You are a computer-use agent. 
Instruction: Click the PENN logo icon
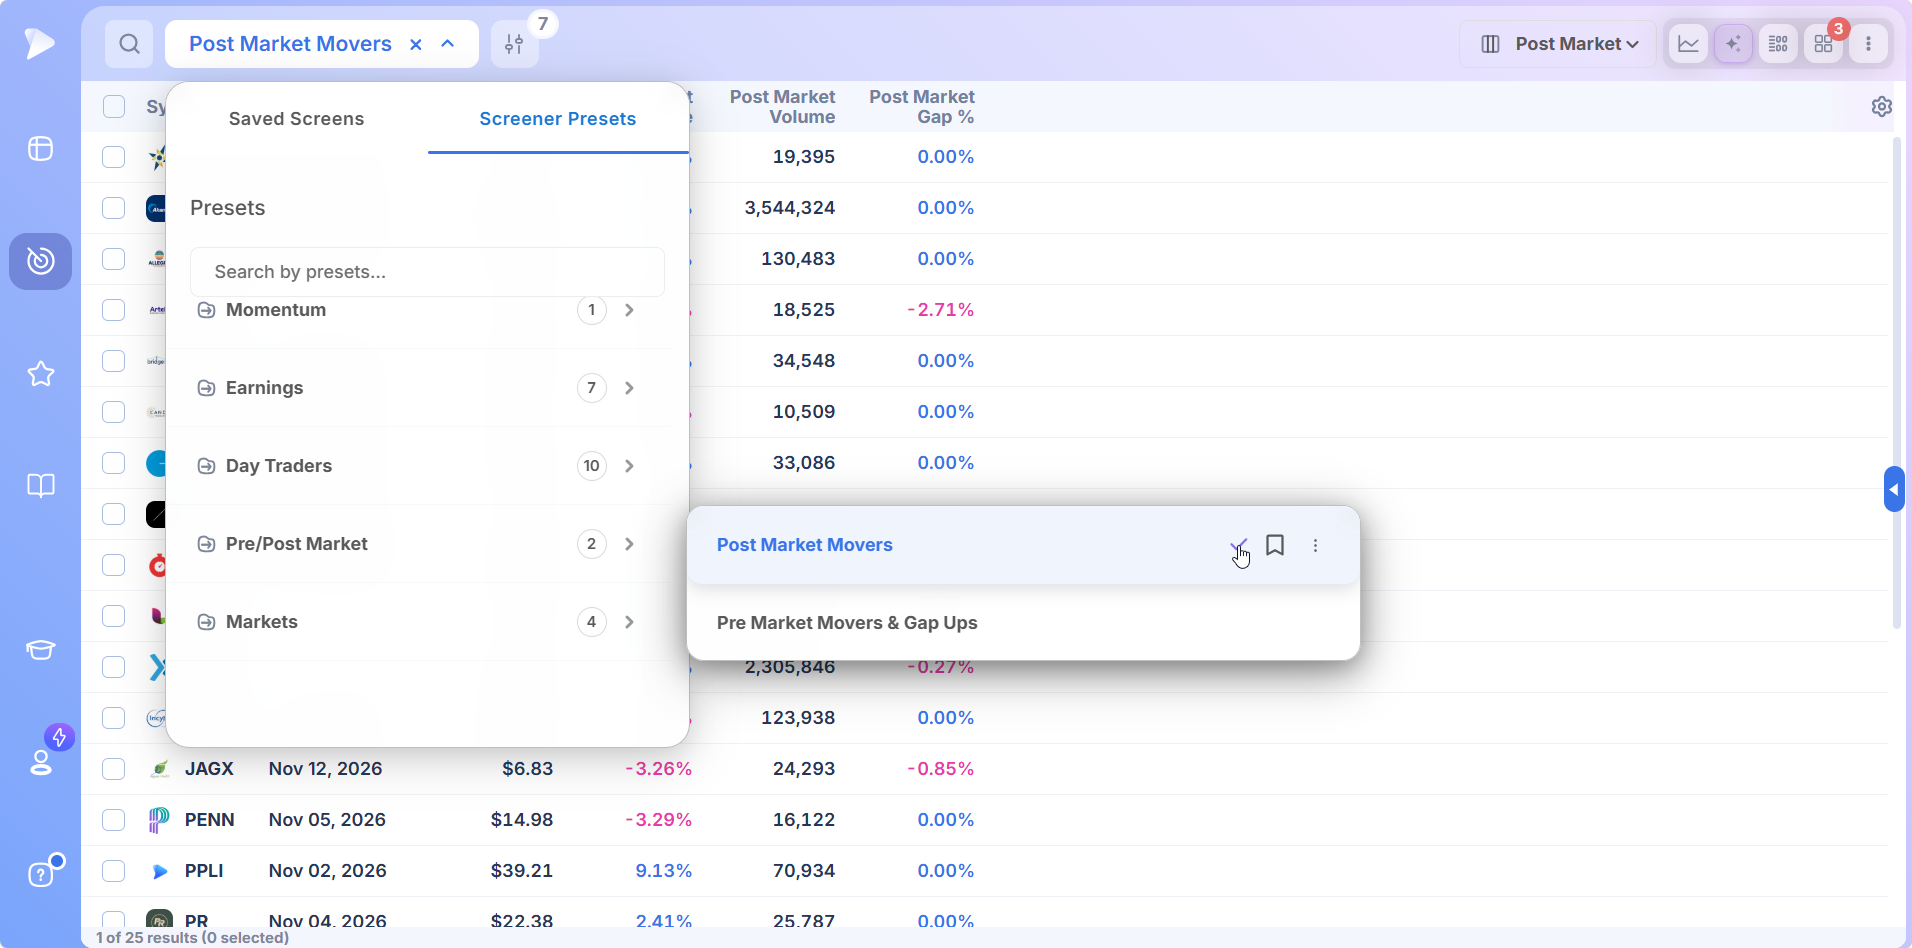159,820
